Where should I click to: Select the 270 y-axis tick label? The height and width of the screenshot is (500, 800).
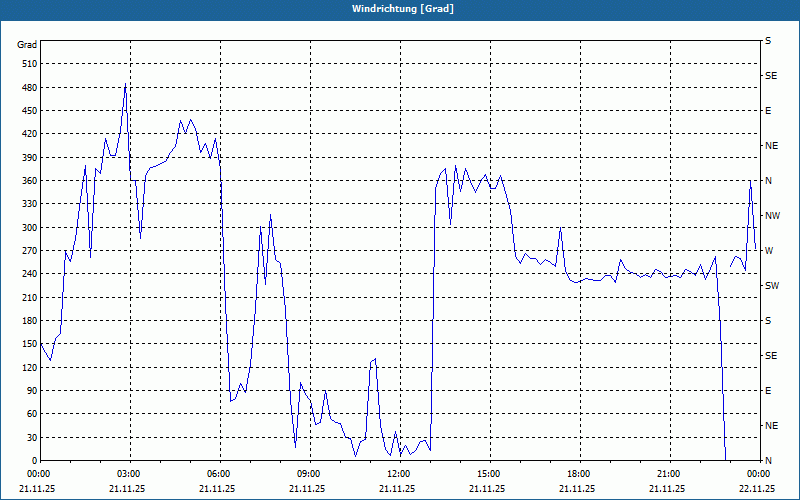[x=30, y=251]
